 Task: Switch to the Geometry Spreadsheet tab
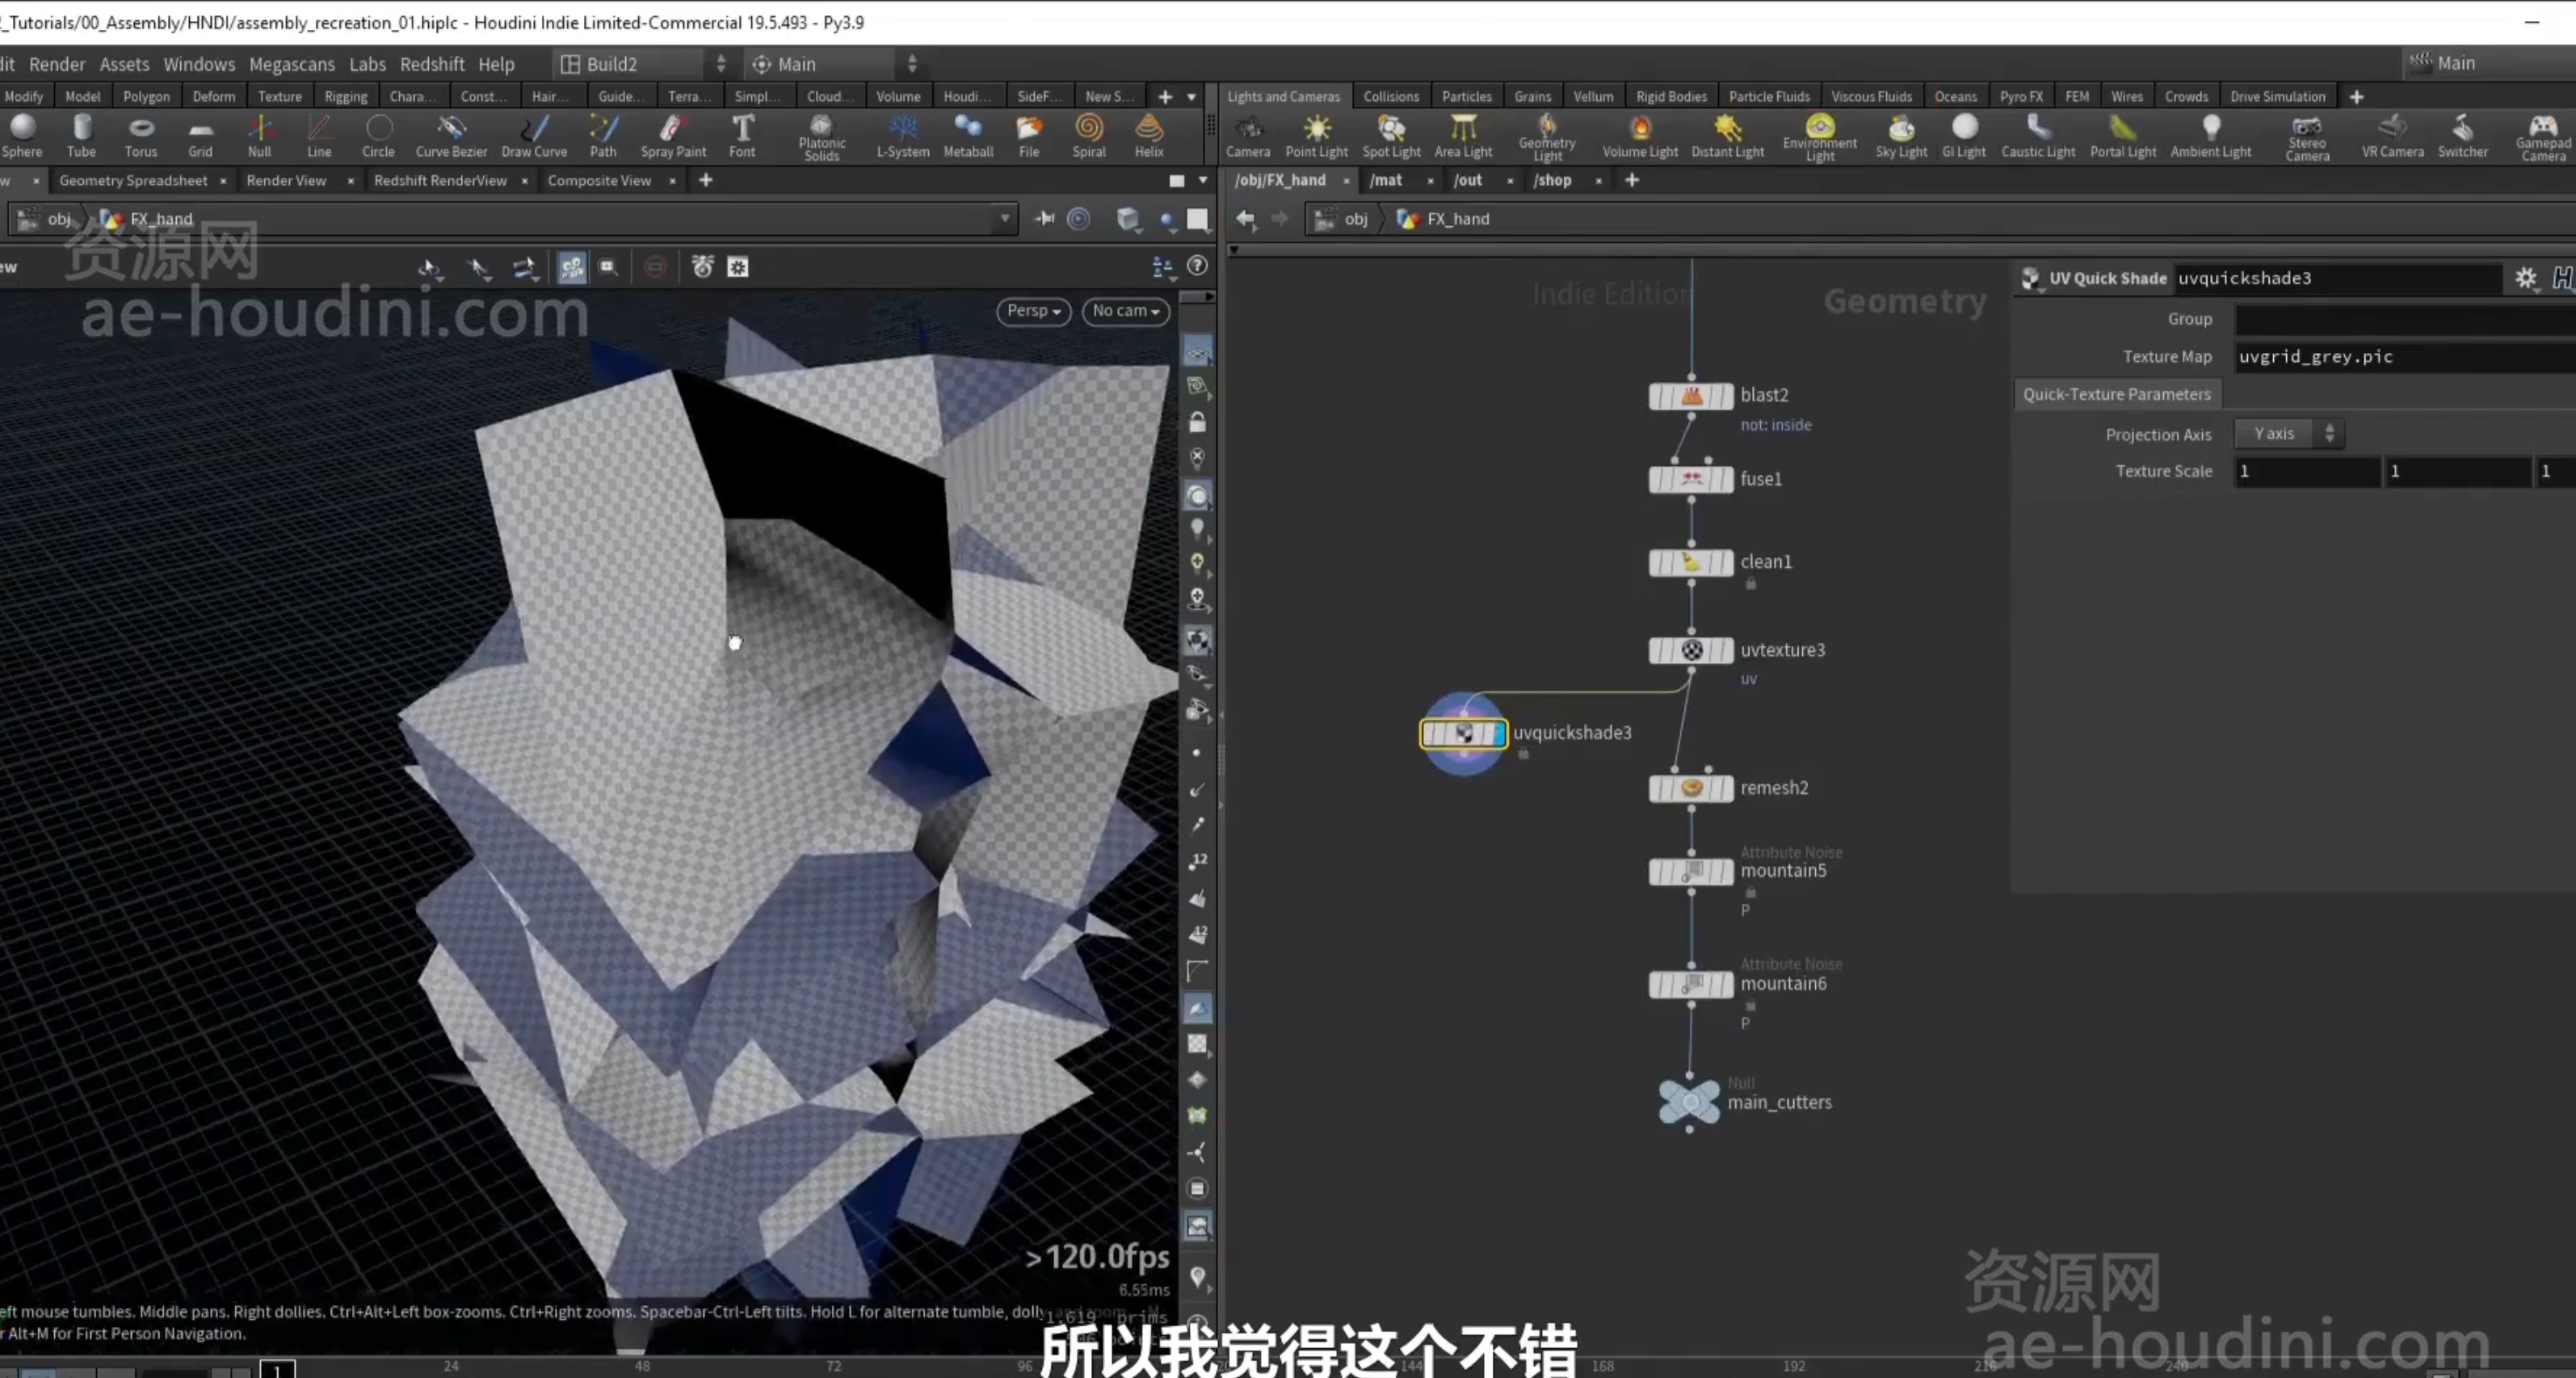pyautogui.click(x=133, y=180)
